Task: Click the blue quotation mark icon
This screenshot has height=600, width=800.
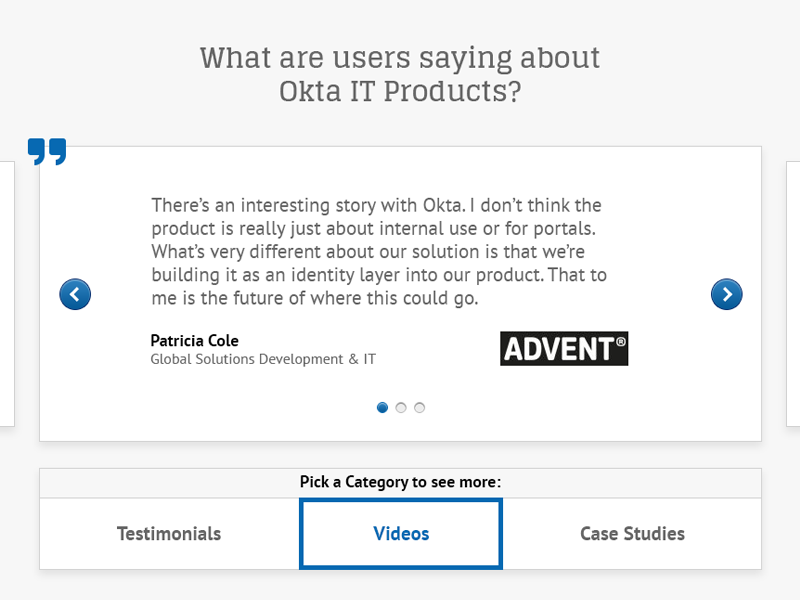Action: click(x=47, y=152)
